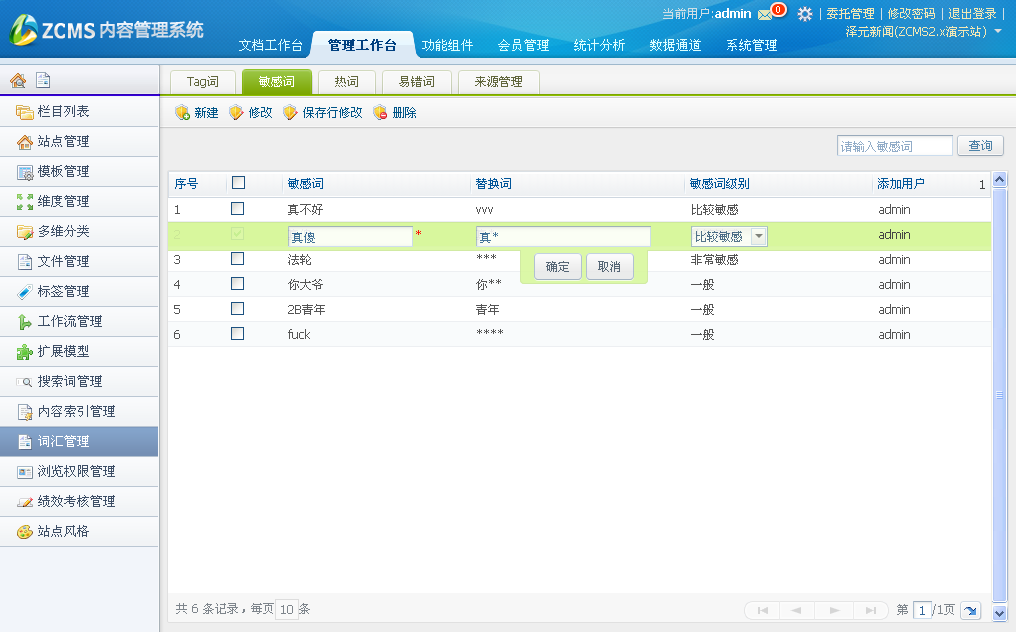
Task: Click the 删除 (Delete) toolbar icon
Action: (380, 113)
